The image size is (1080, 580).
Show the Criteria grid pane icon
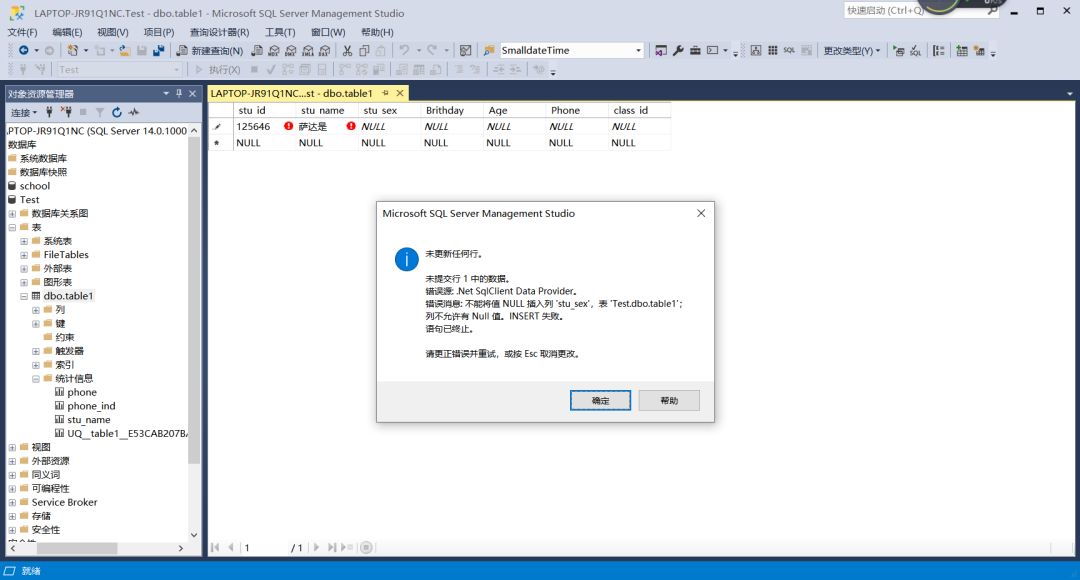773,50
